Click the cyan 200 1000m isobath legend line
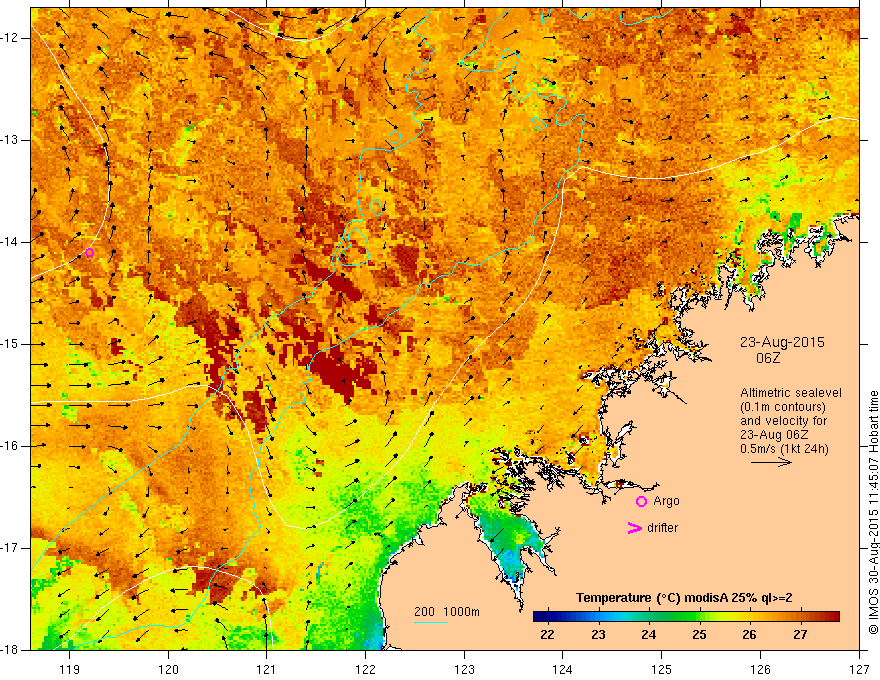880x680 pixels. [431, 622]
